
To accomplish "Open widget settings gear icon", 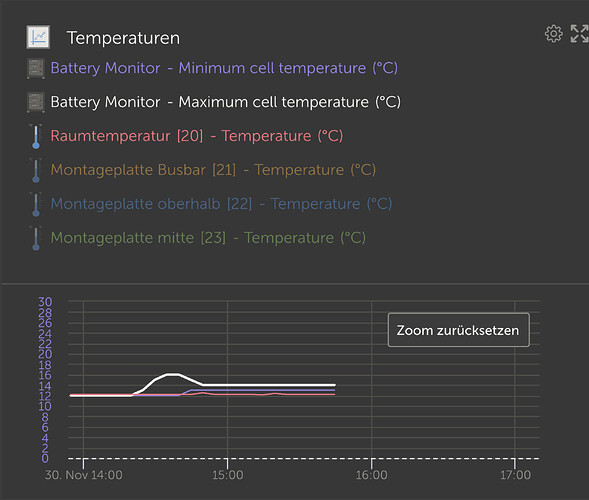I will coord(554,34).
